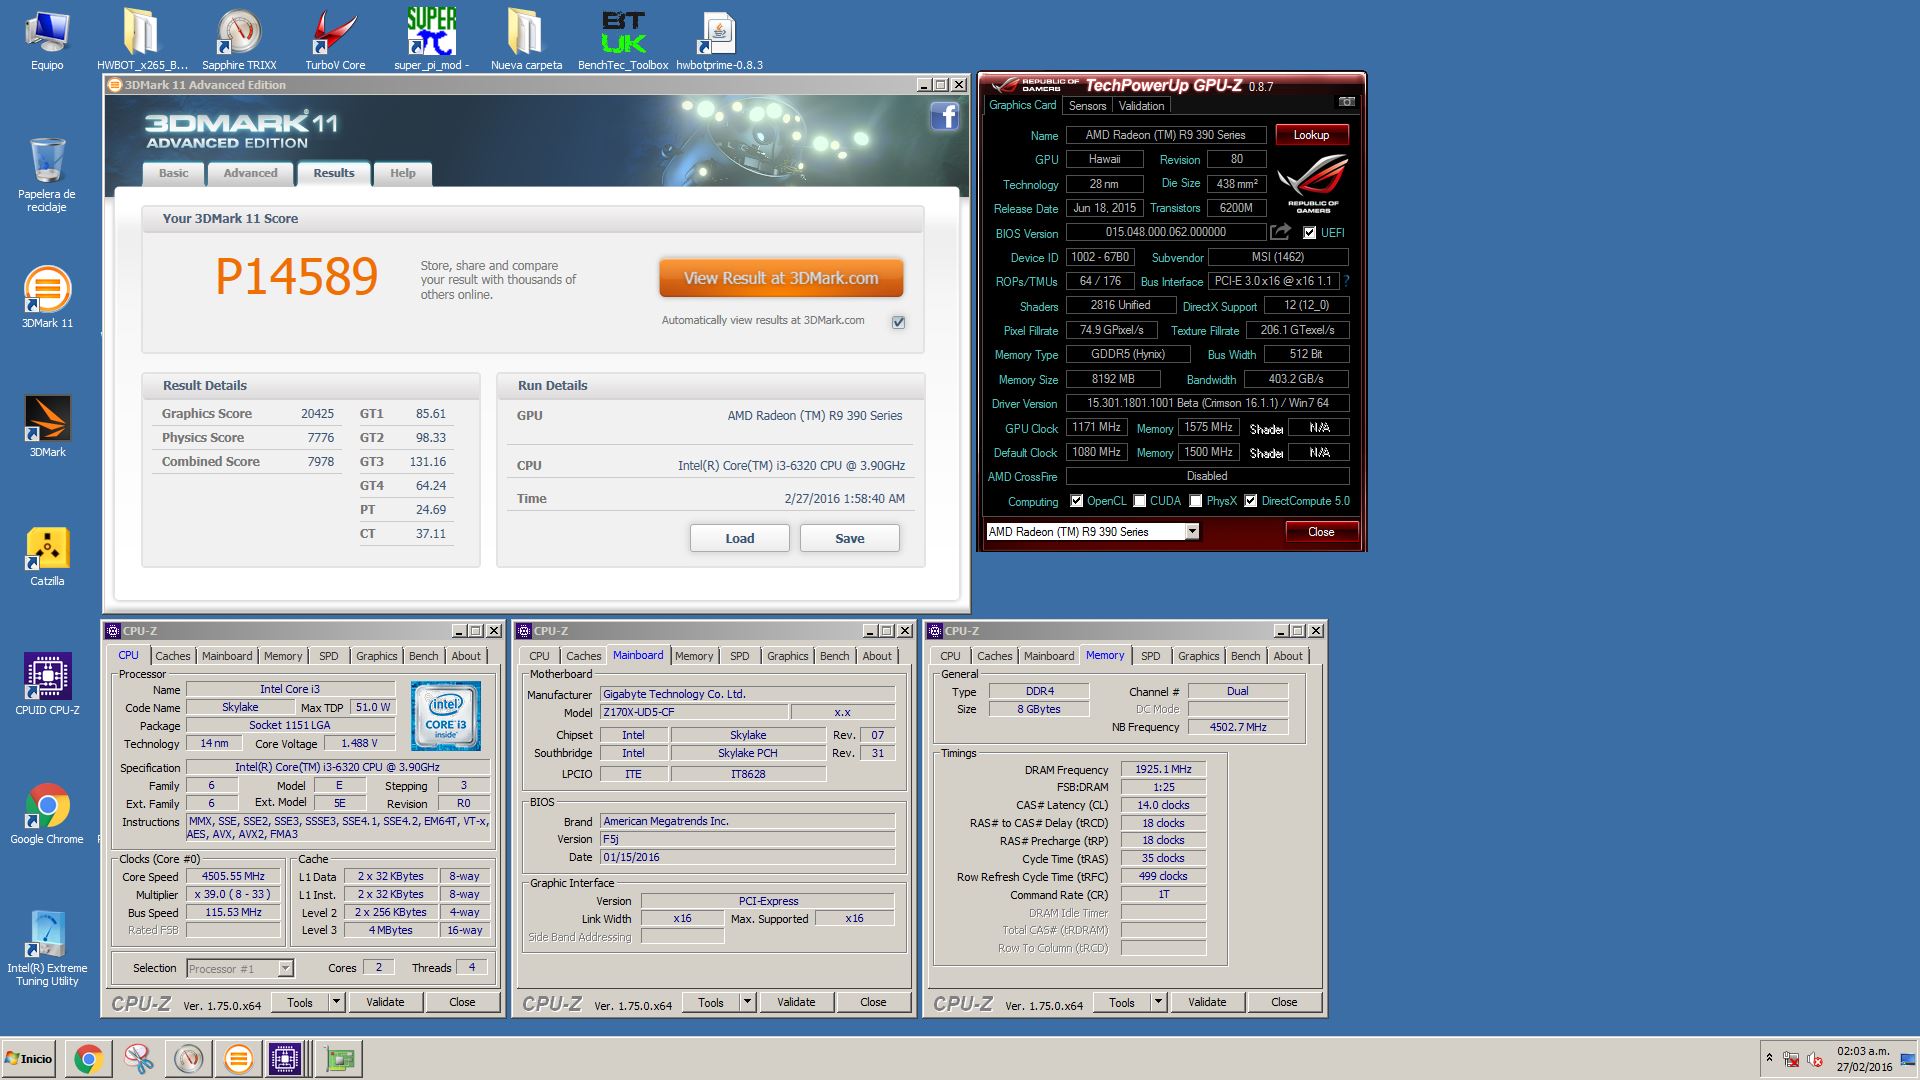Open About tab in Mainboard CPU-Z
This screenshot has width=1920, height=1080.
tap(877, 656)
